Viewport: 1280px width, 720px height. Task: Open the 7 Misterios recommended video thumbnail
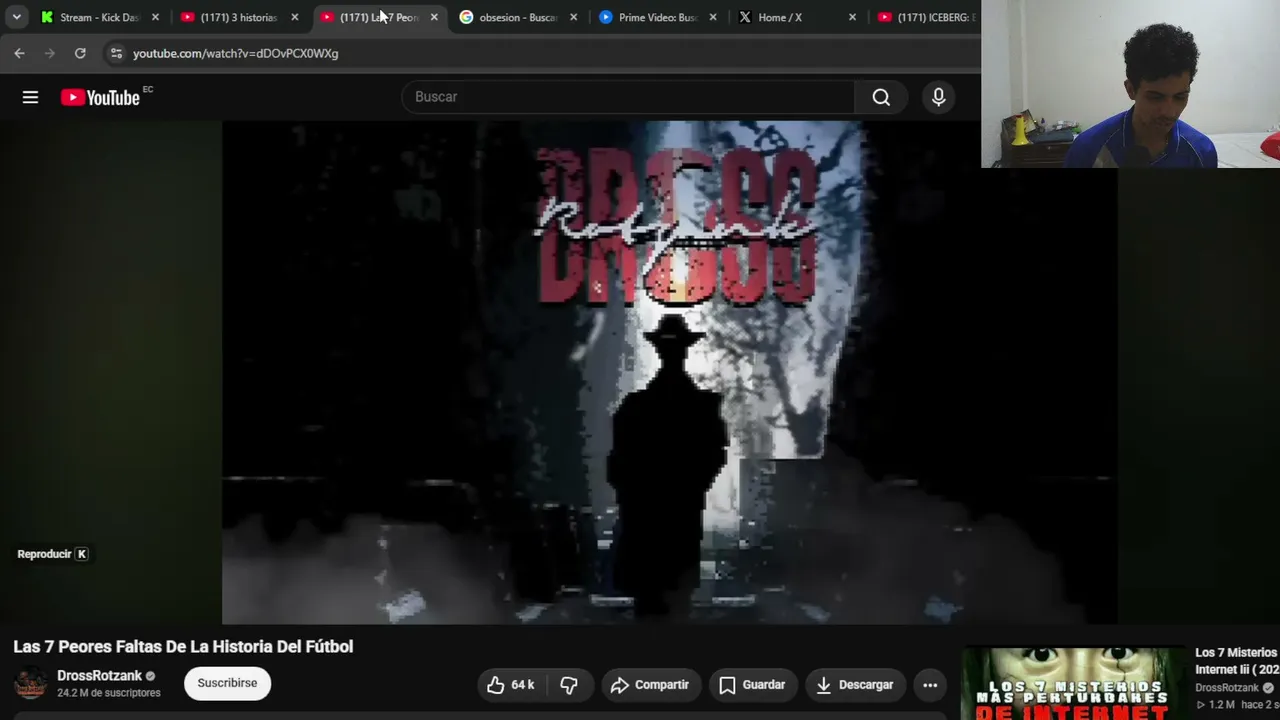(1073, 684)
